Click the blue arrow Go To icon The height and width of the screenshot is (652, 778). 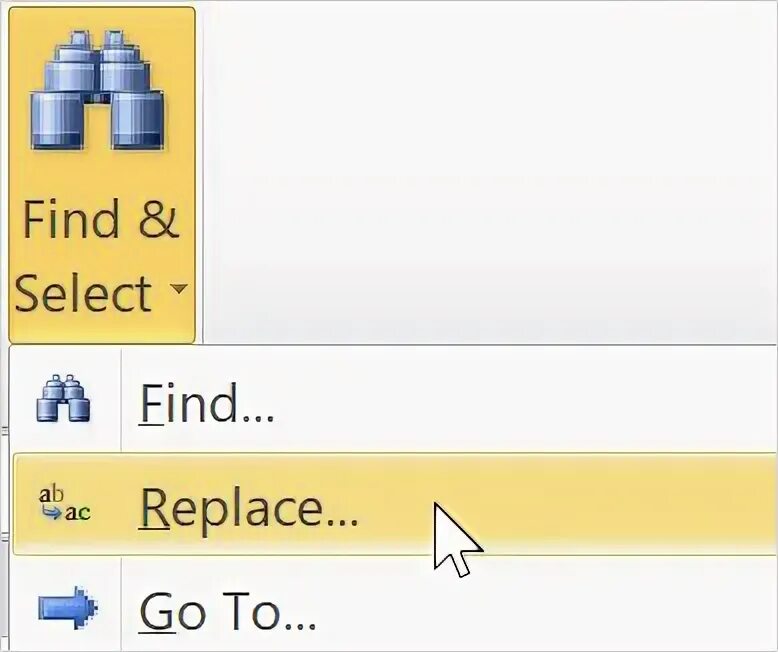click(x=68, y=607)
